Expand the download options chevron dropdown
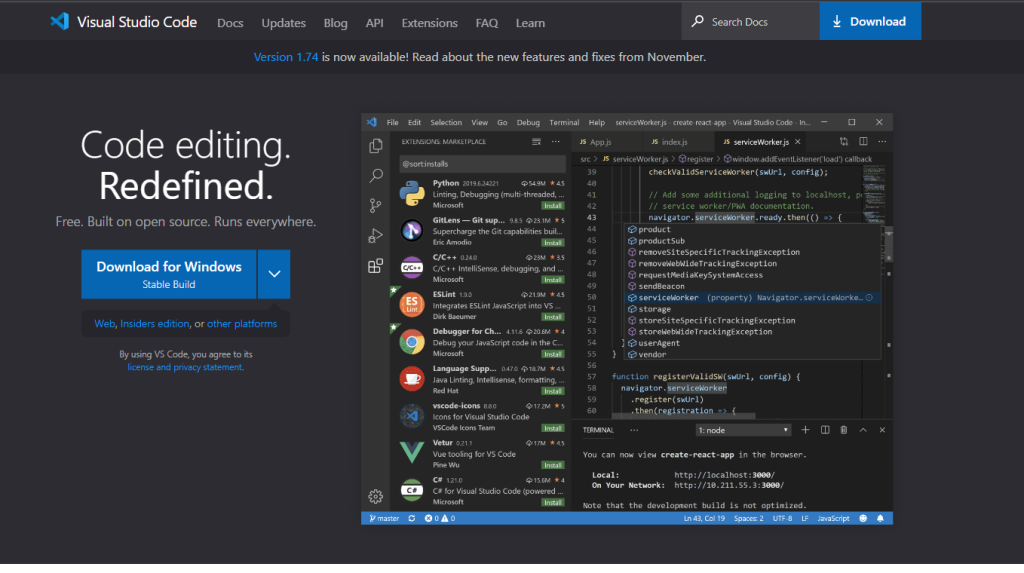 [x=274, y=274]
